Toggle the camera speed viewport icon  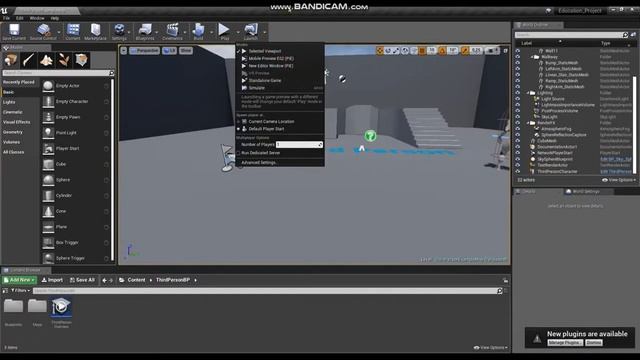point(491,51)
